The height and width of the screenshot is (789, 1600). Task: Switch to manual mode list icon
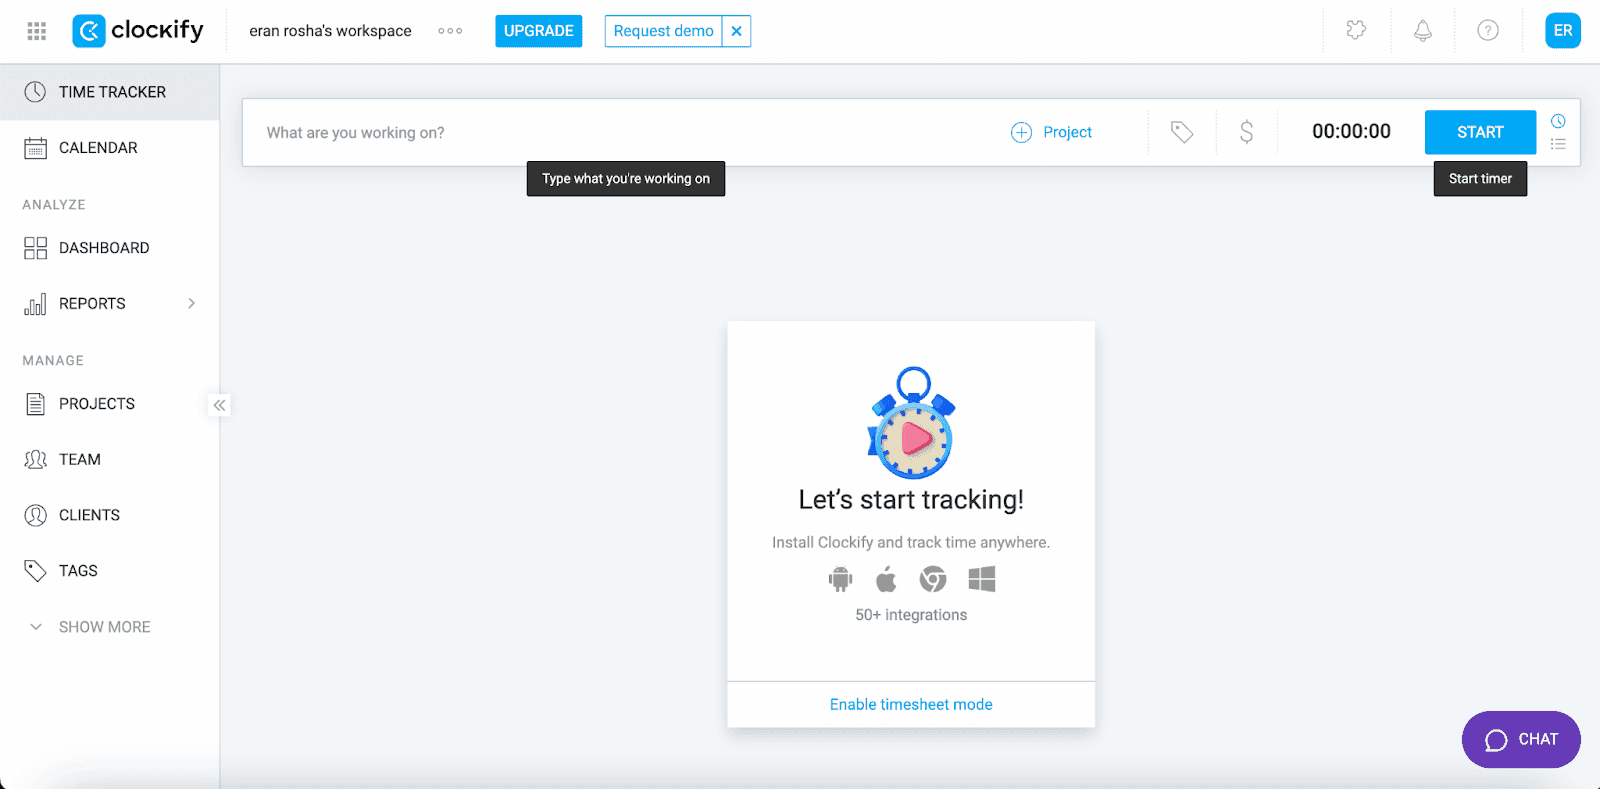pos(1558,144)
